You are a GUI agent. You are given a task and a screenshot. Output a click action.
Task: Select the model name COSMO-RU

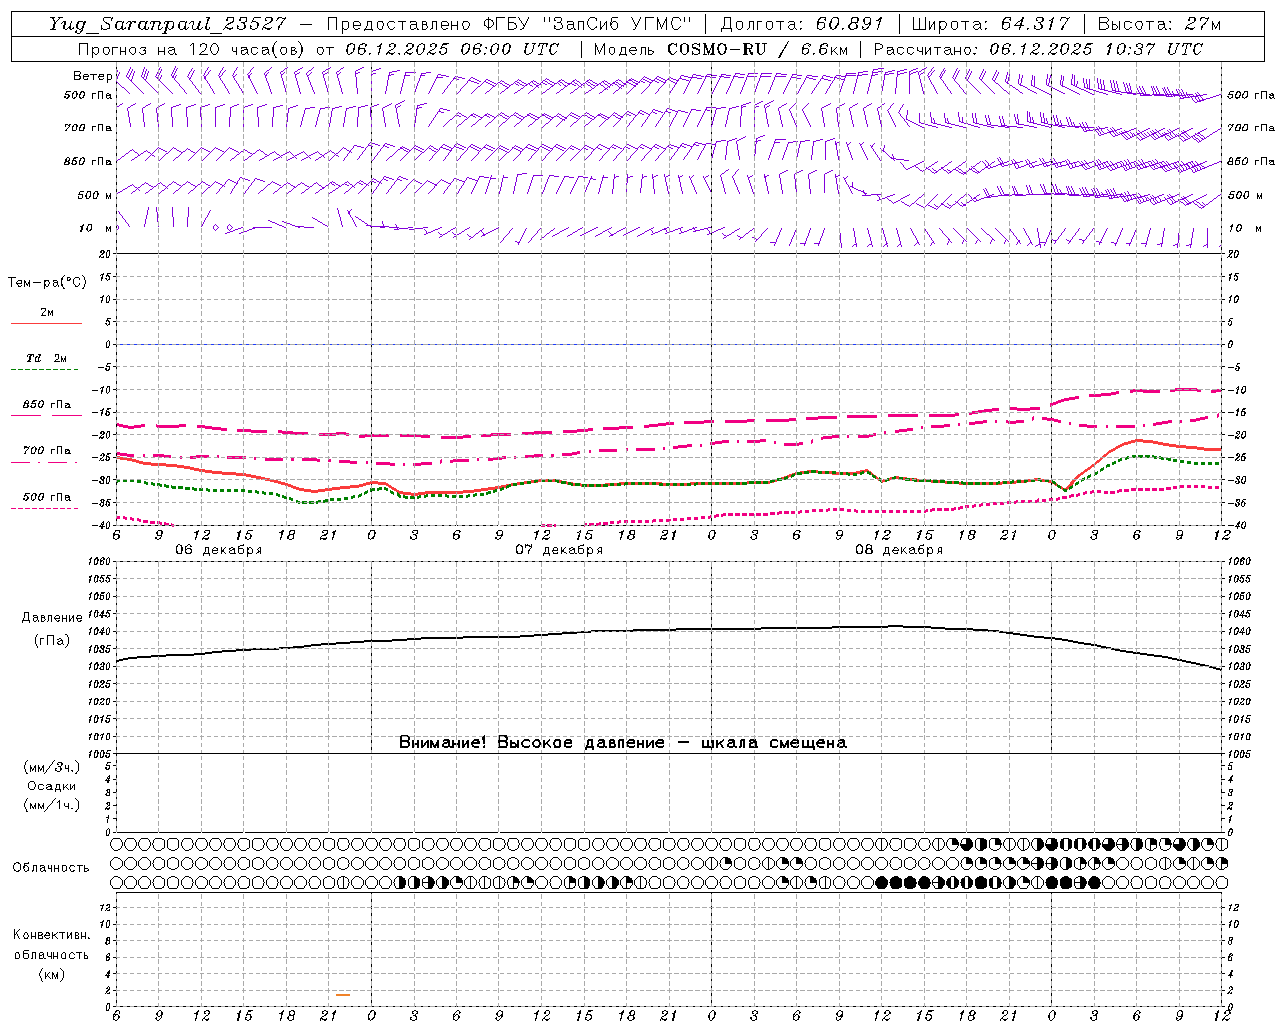pyautogui.click(x=715, y=48)
